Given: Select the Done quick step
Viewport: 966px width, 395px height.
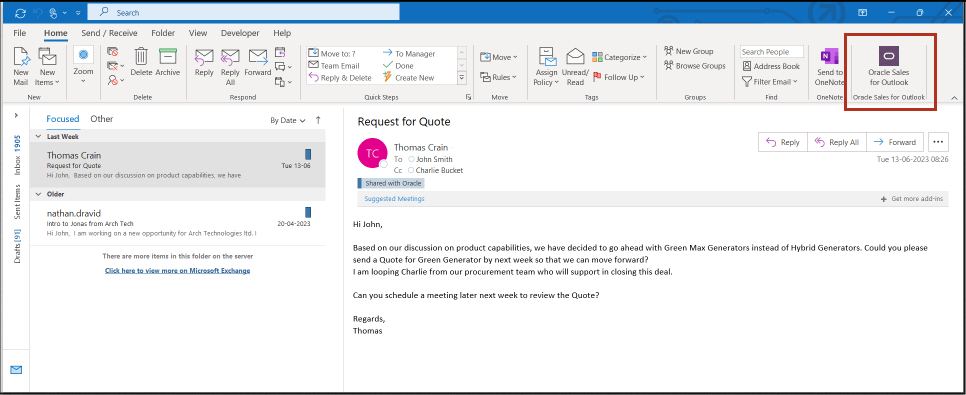Looking at the screenshot, I should (398, 65).
